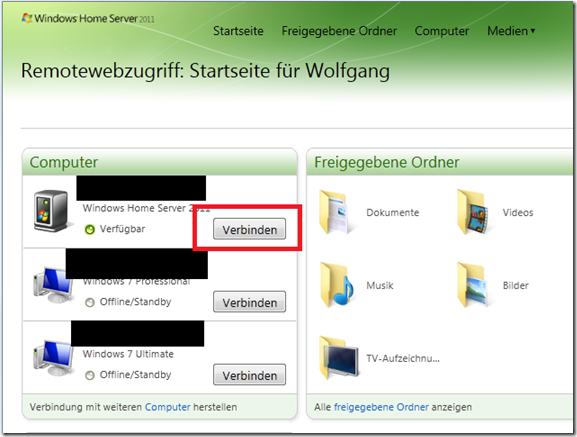Open the Videos folder icon
Screen dimensions: 577x437
[473, 212]
